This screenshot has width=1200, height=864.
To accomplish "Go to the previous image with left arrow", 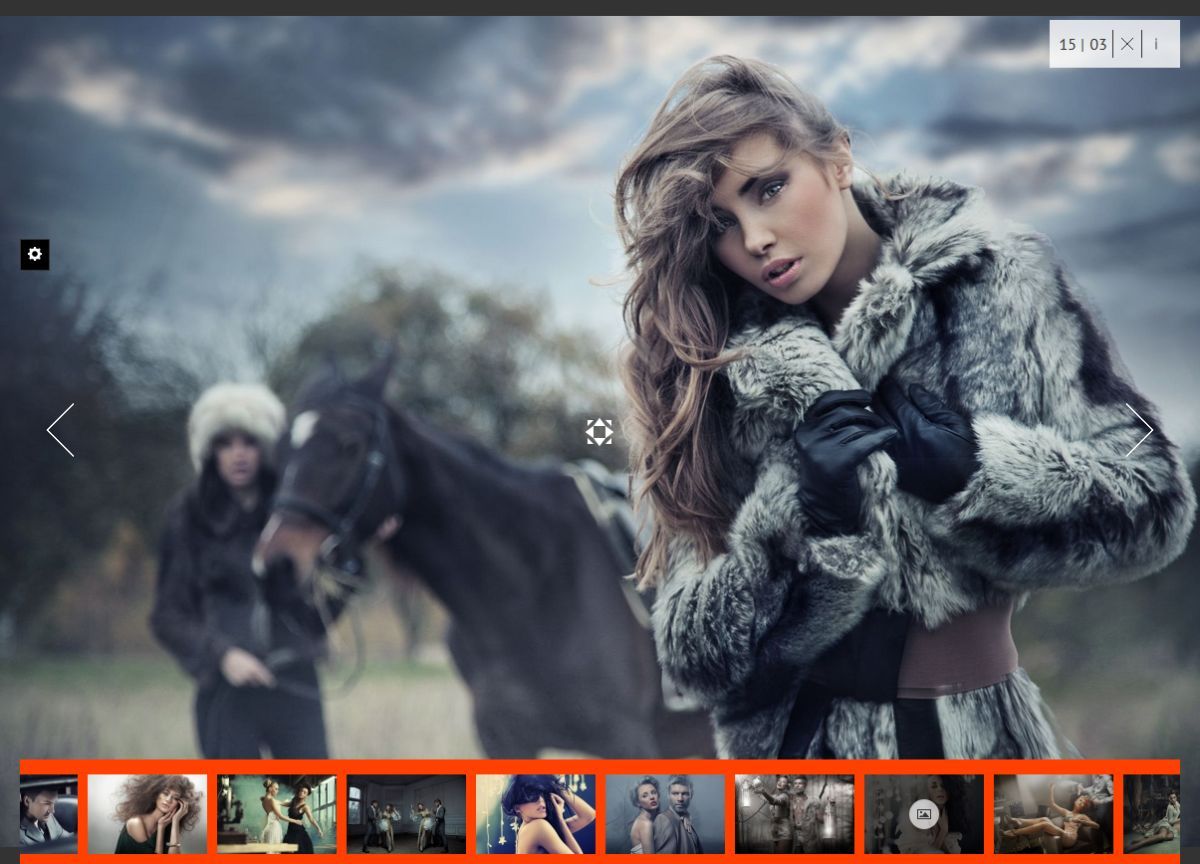I will [61, 430].
